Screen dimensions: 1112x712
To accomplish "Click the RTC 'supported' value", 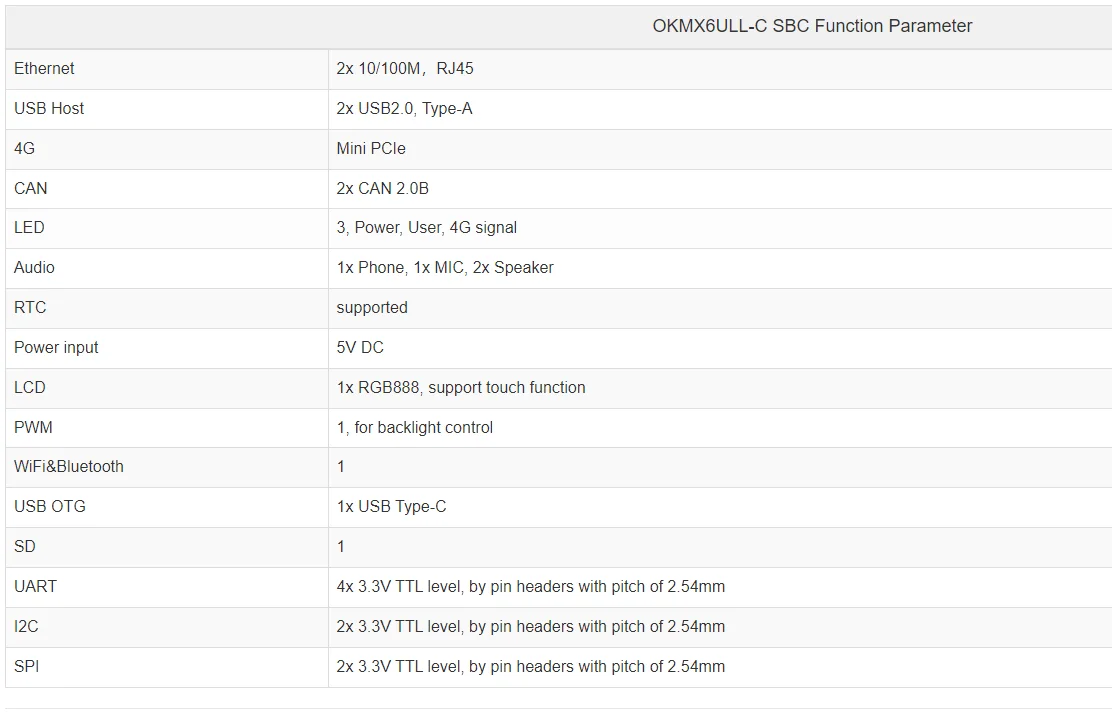I will [372, 308].
